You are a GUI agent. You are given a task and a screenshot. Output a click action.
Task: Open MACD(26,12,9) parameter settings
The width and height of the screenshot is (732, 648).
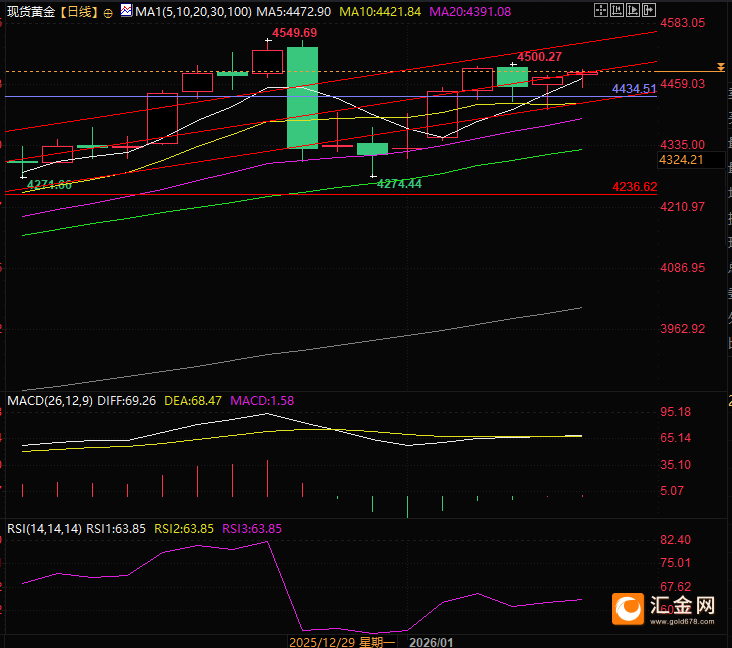pyautogui.click(x=50, y=401)
